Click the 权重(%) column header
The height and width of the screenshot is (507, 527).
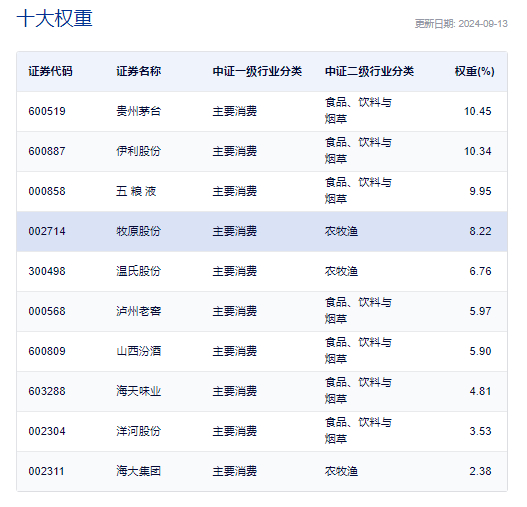(474, 71)
